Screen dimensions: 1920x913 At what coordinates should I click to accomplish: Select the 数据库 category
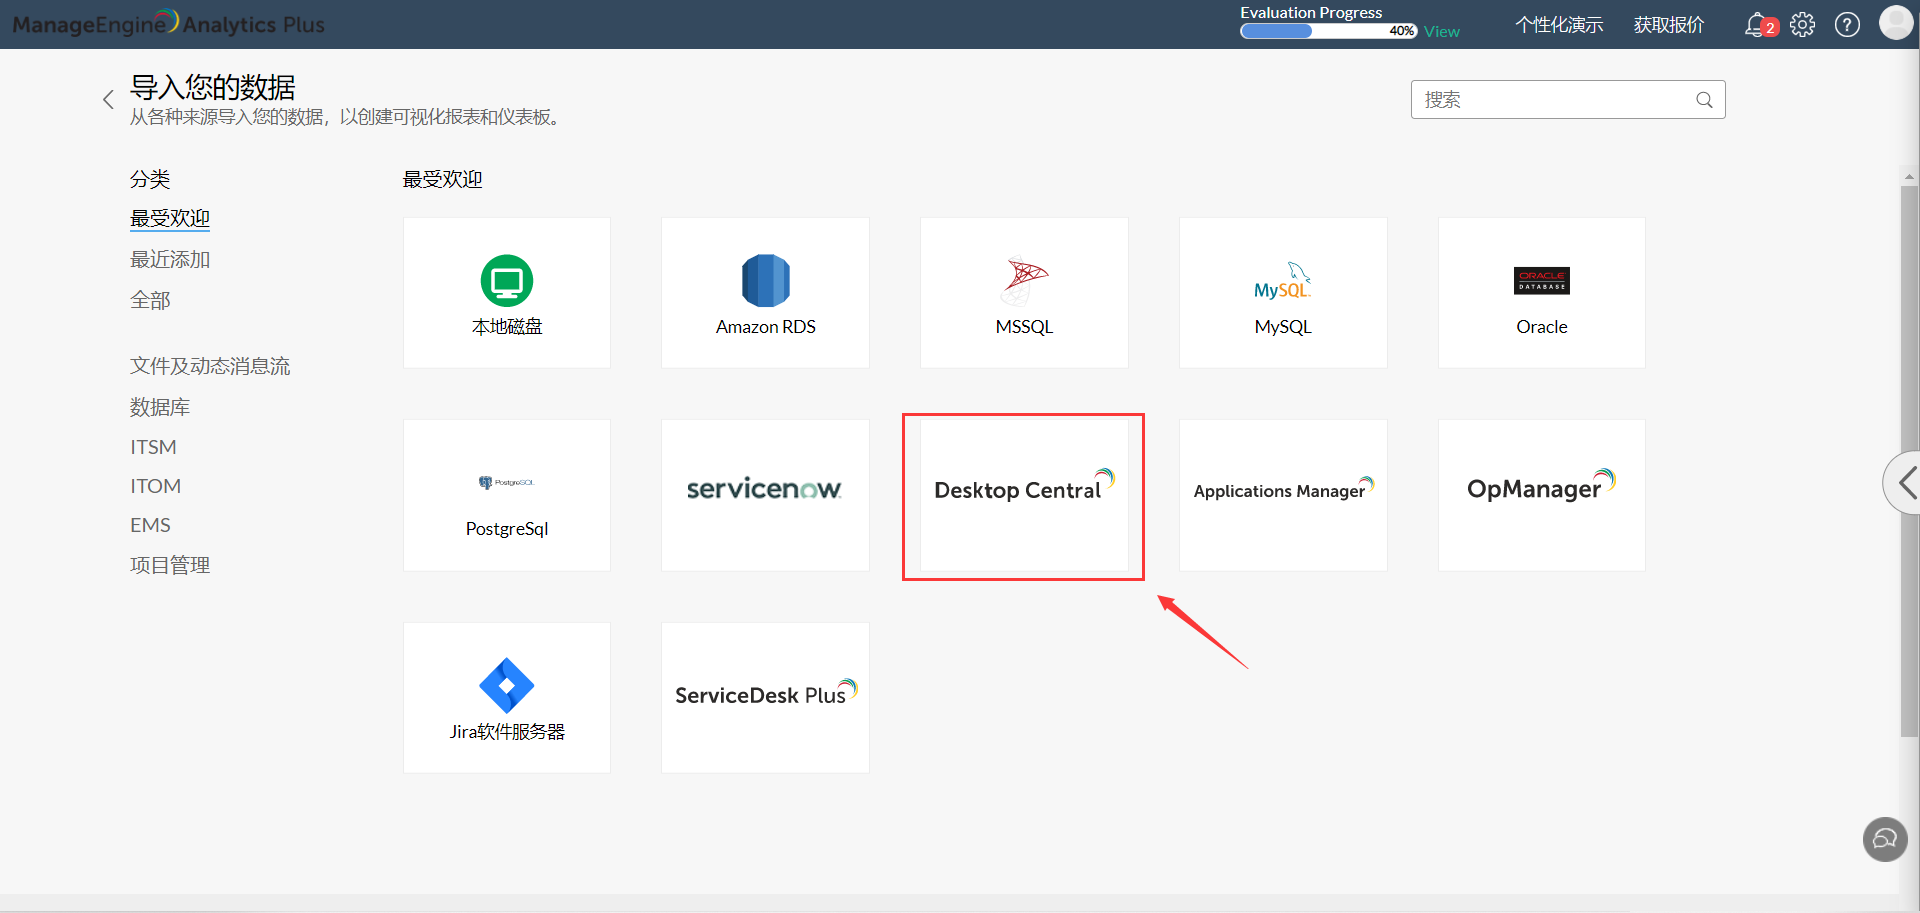tap(160, 407)
